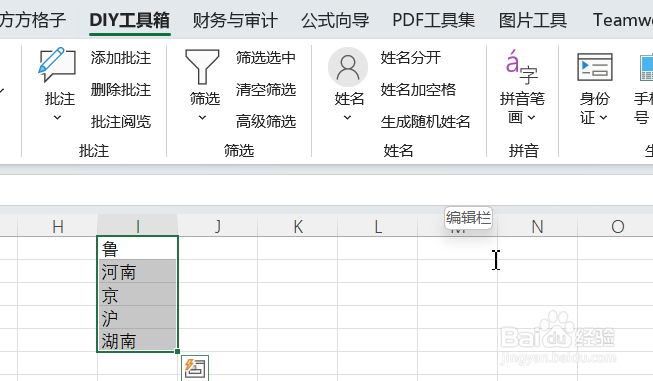Image resolution: width=653 pixels, height=381 pixels.
Task: Click 姓名分开 button
Action: point(411,58)
